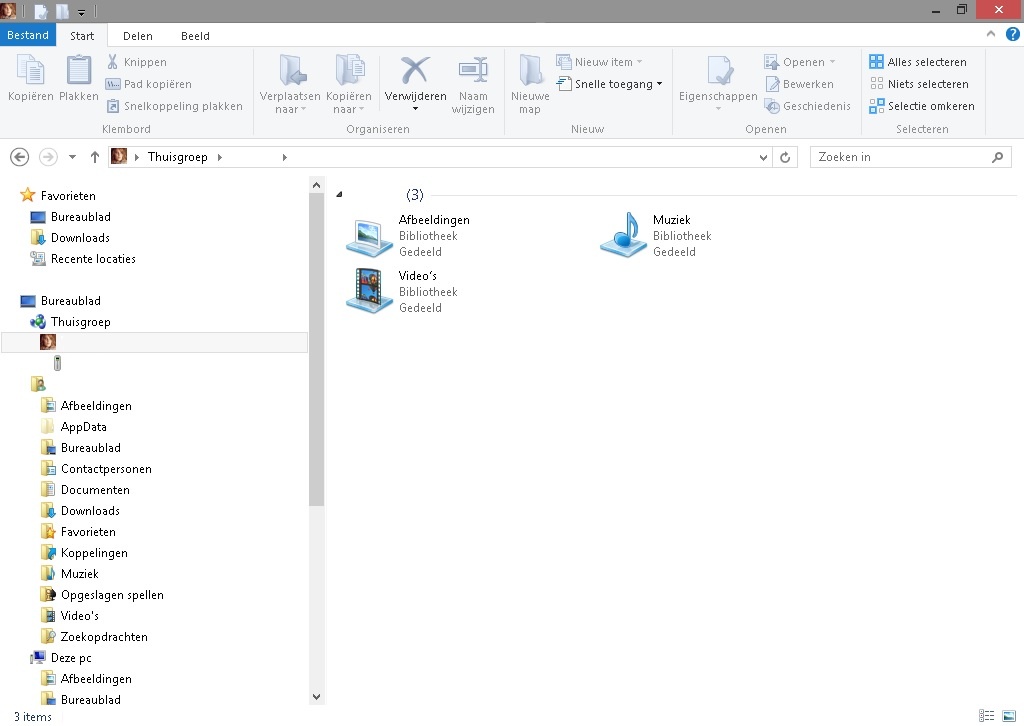Switch to the Start ribbon tab

[x=82, y=36]
